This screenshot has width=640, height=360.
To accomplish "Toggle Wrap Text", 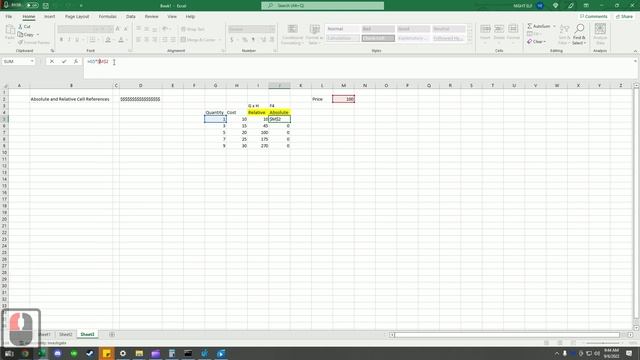I will click(x=193, y=29).
